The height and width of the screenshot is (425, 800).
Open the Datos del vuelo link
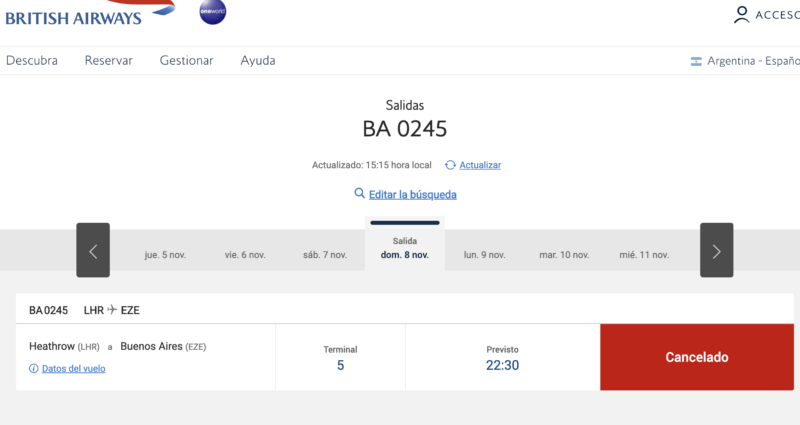(x=73, y=369)
